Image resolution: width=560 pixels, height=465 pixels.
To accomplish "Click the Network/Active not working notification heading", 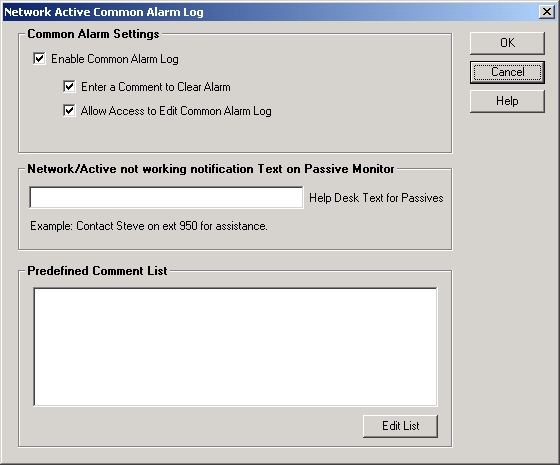I will coord(211,169).
